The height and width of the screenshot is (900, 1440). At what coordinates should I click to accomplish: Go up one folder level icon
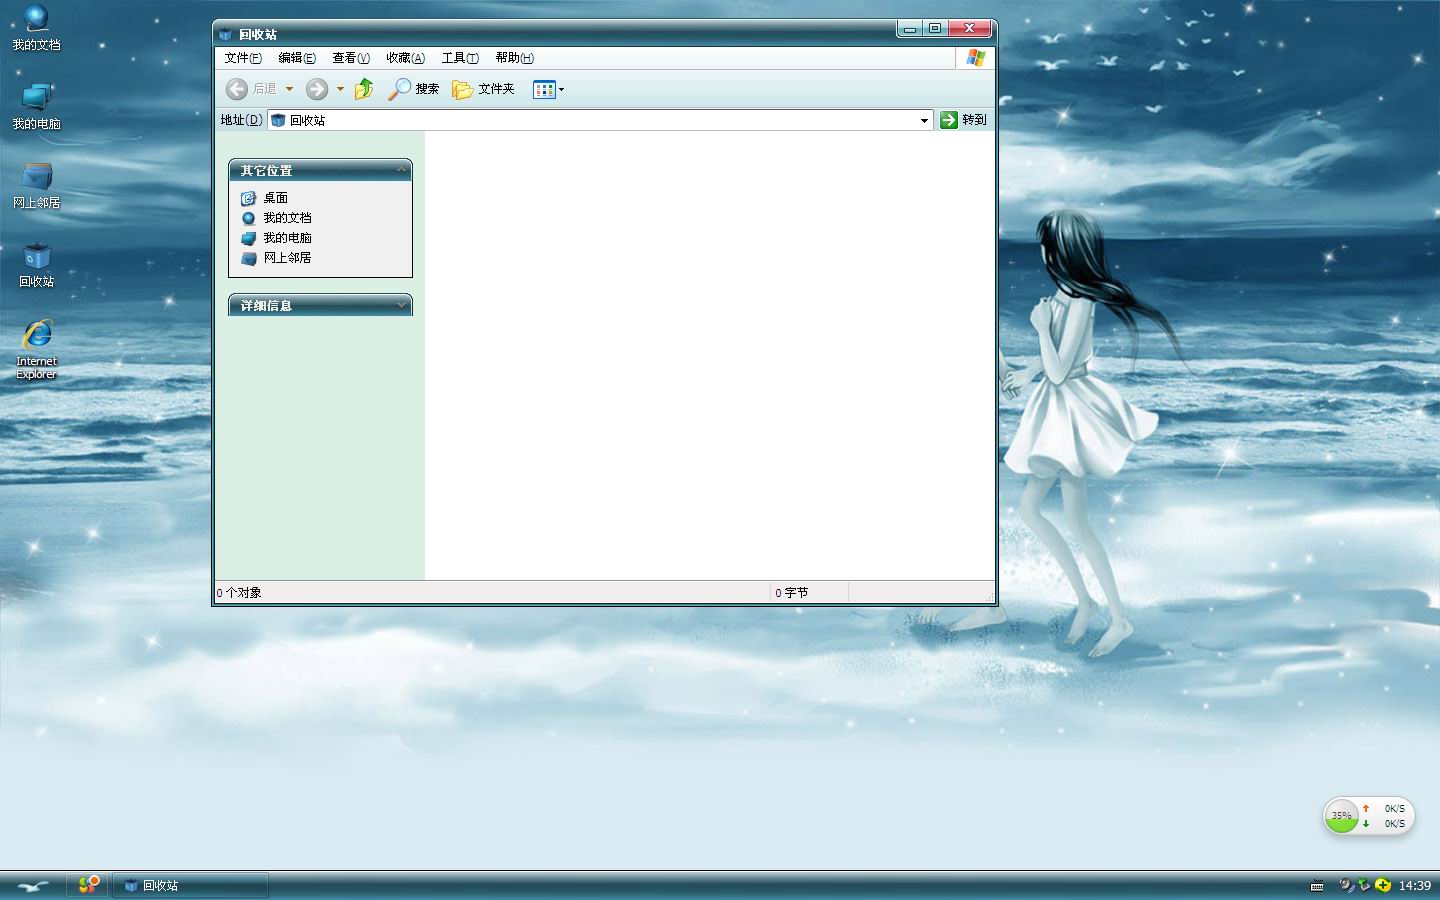pyautogui.click(x=364, y=89)
